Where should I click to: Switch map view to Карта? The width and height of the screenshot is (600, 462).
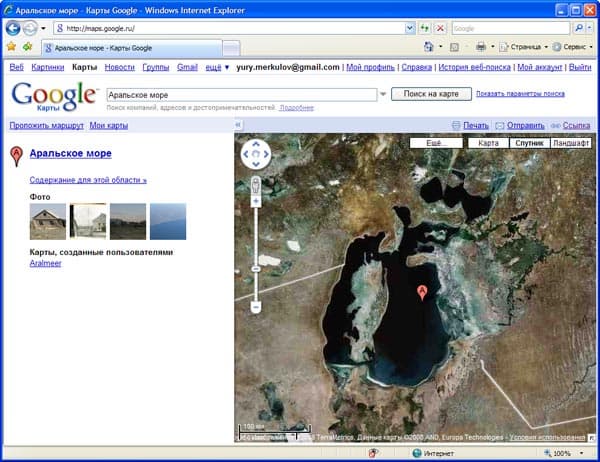pyautogui.click(x=488, y=143)
